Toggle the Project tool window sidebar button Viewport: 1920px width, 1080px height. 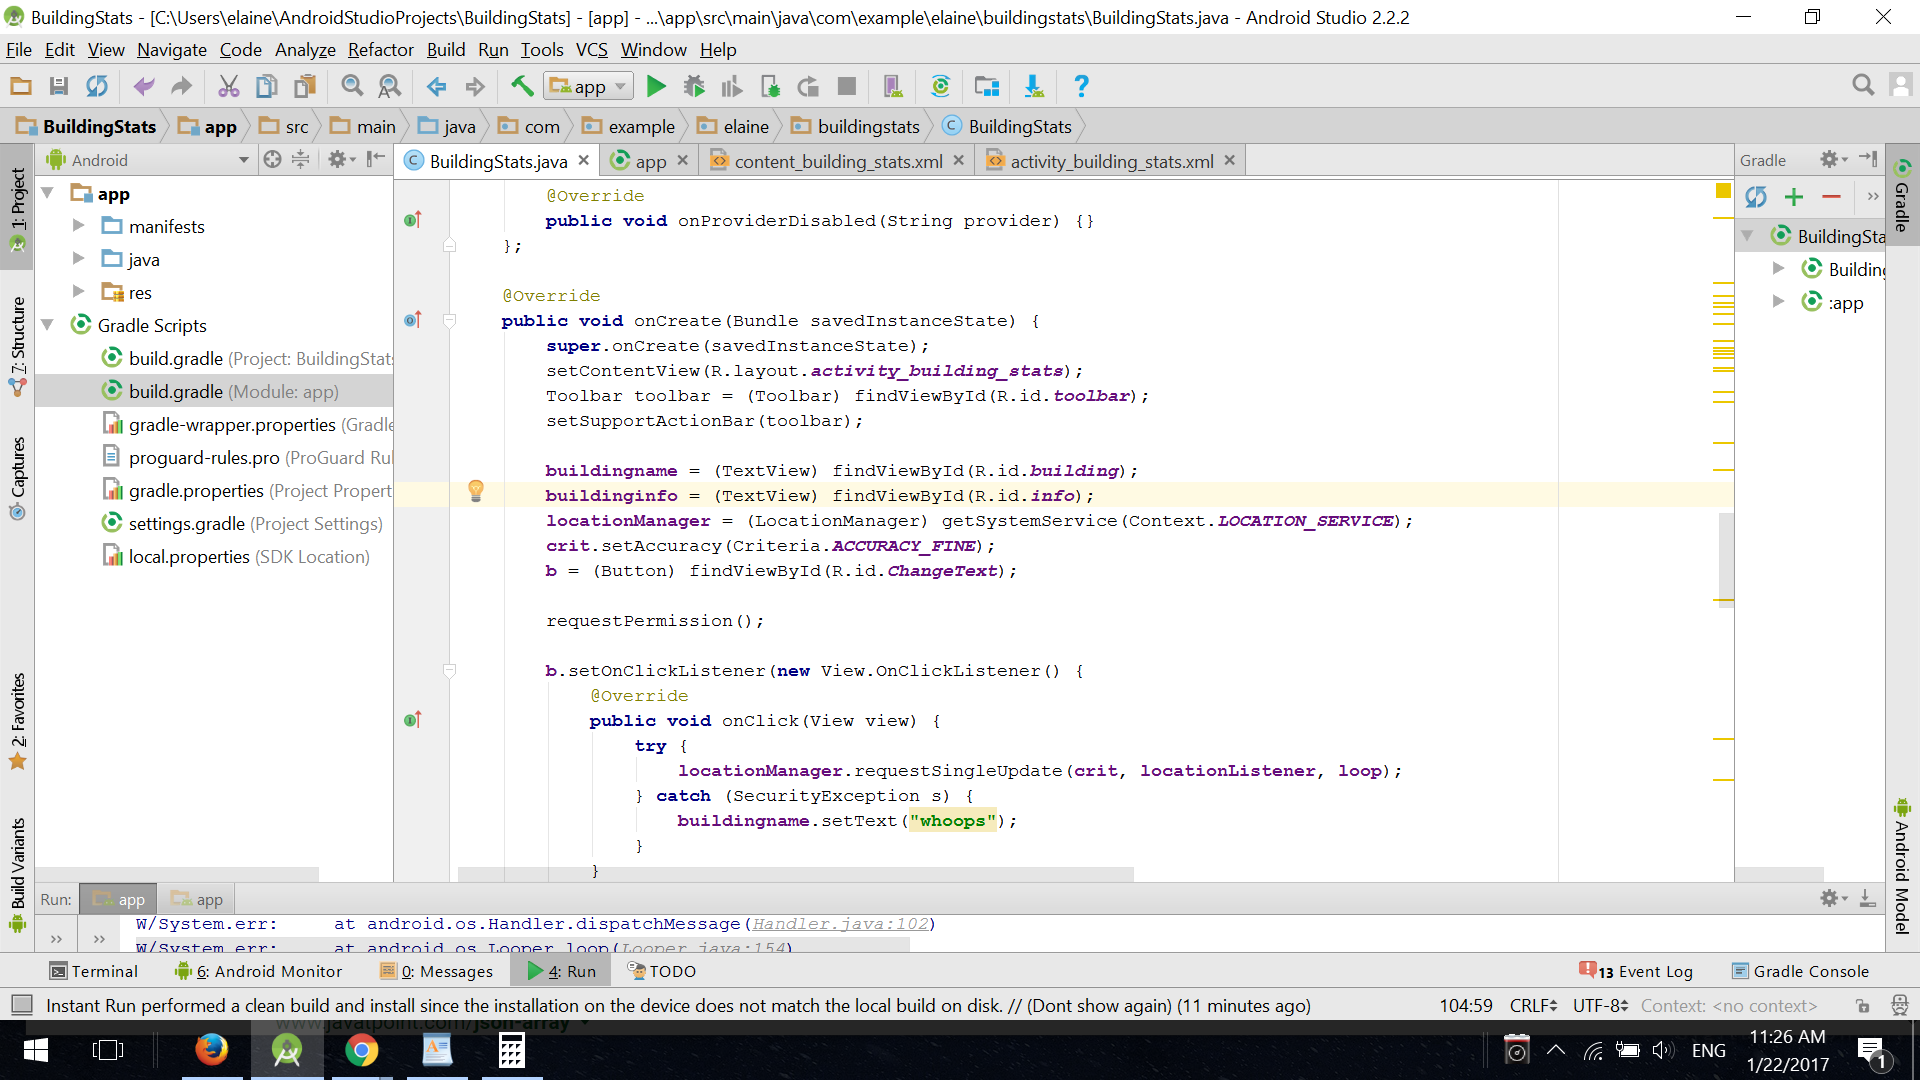17,205
